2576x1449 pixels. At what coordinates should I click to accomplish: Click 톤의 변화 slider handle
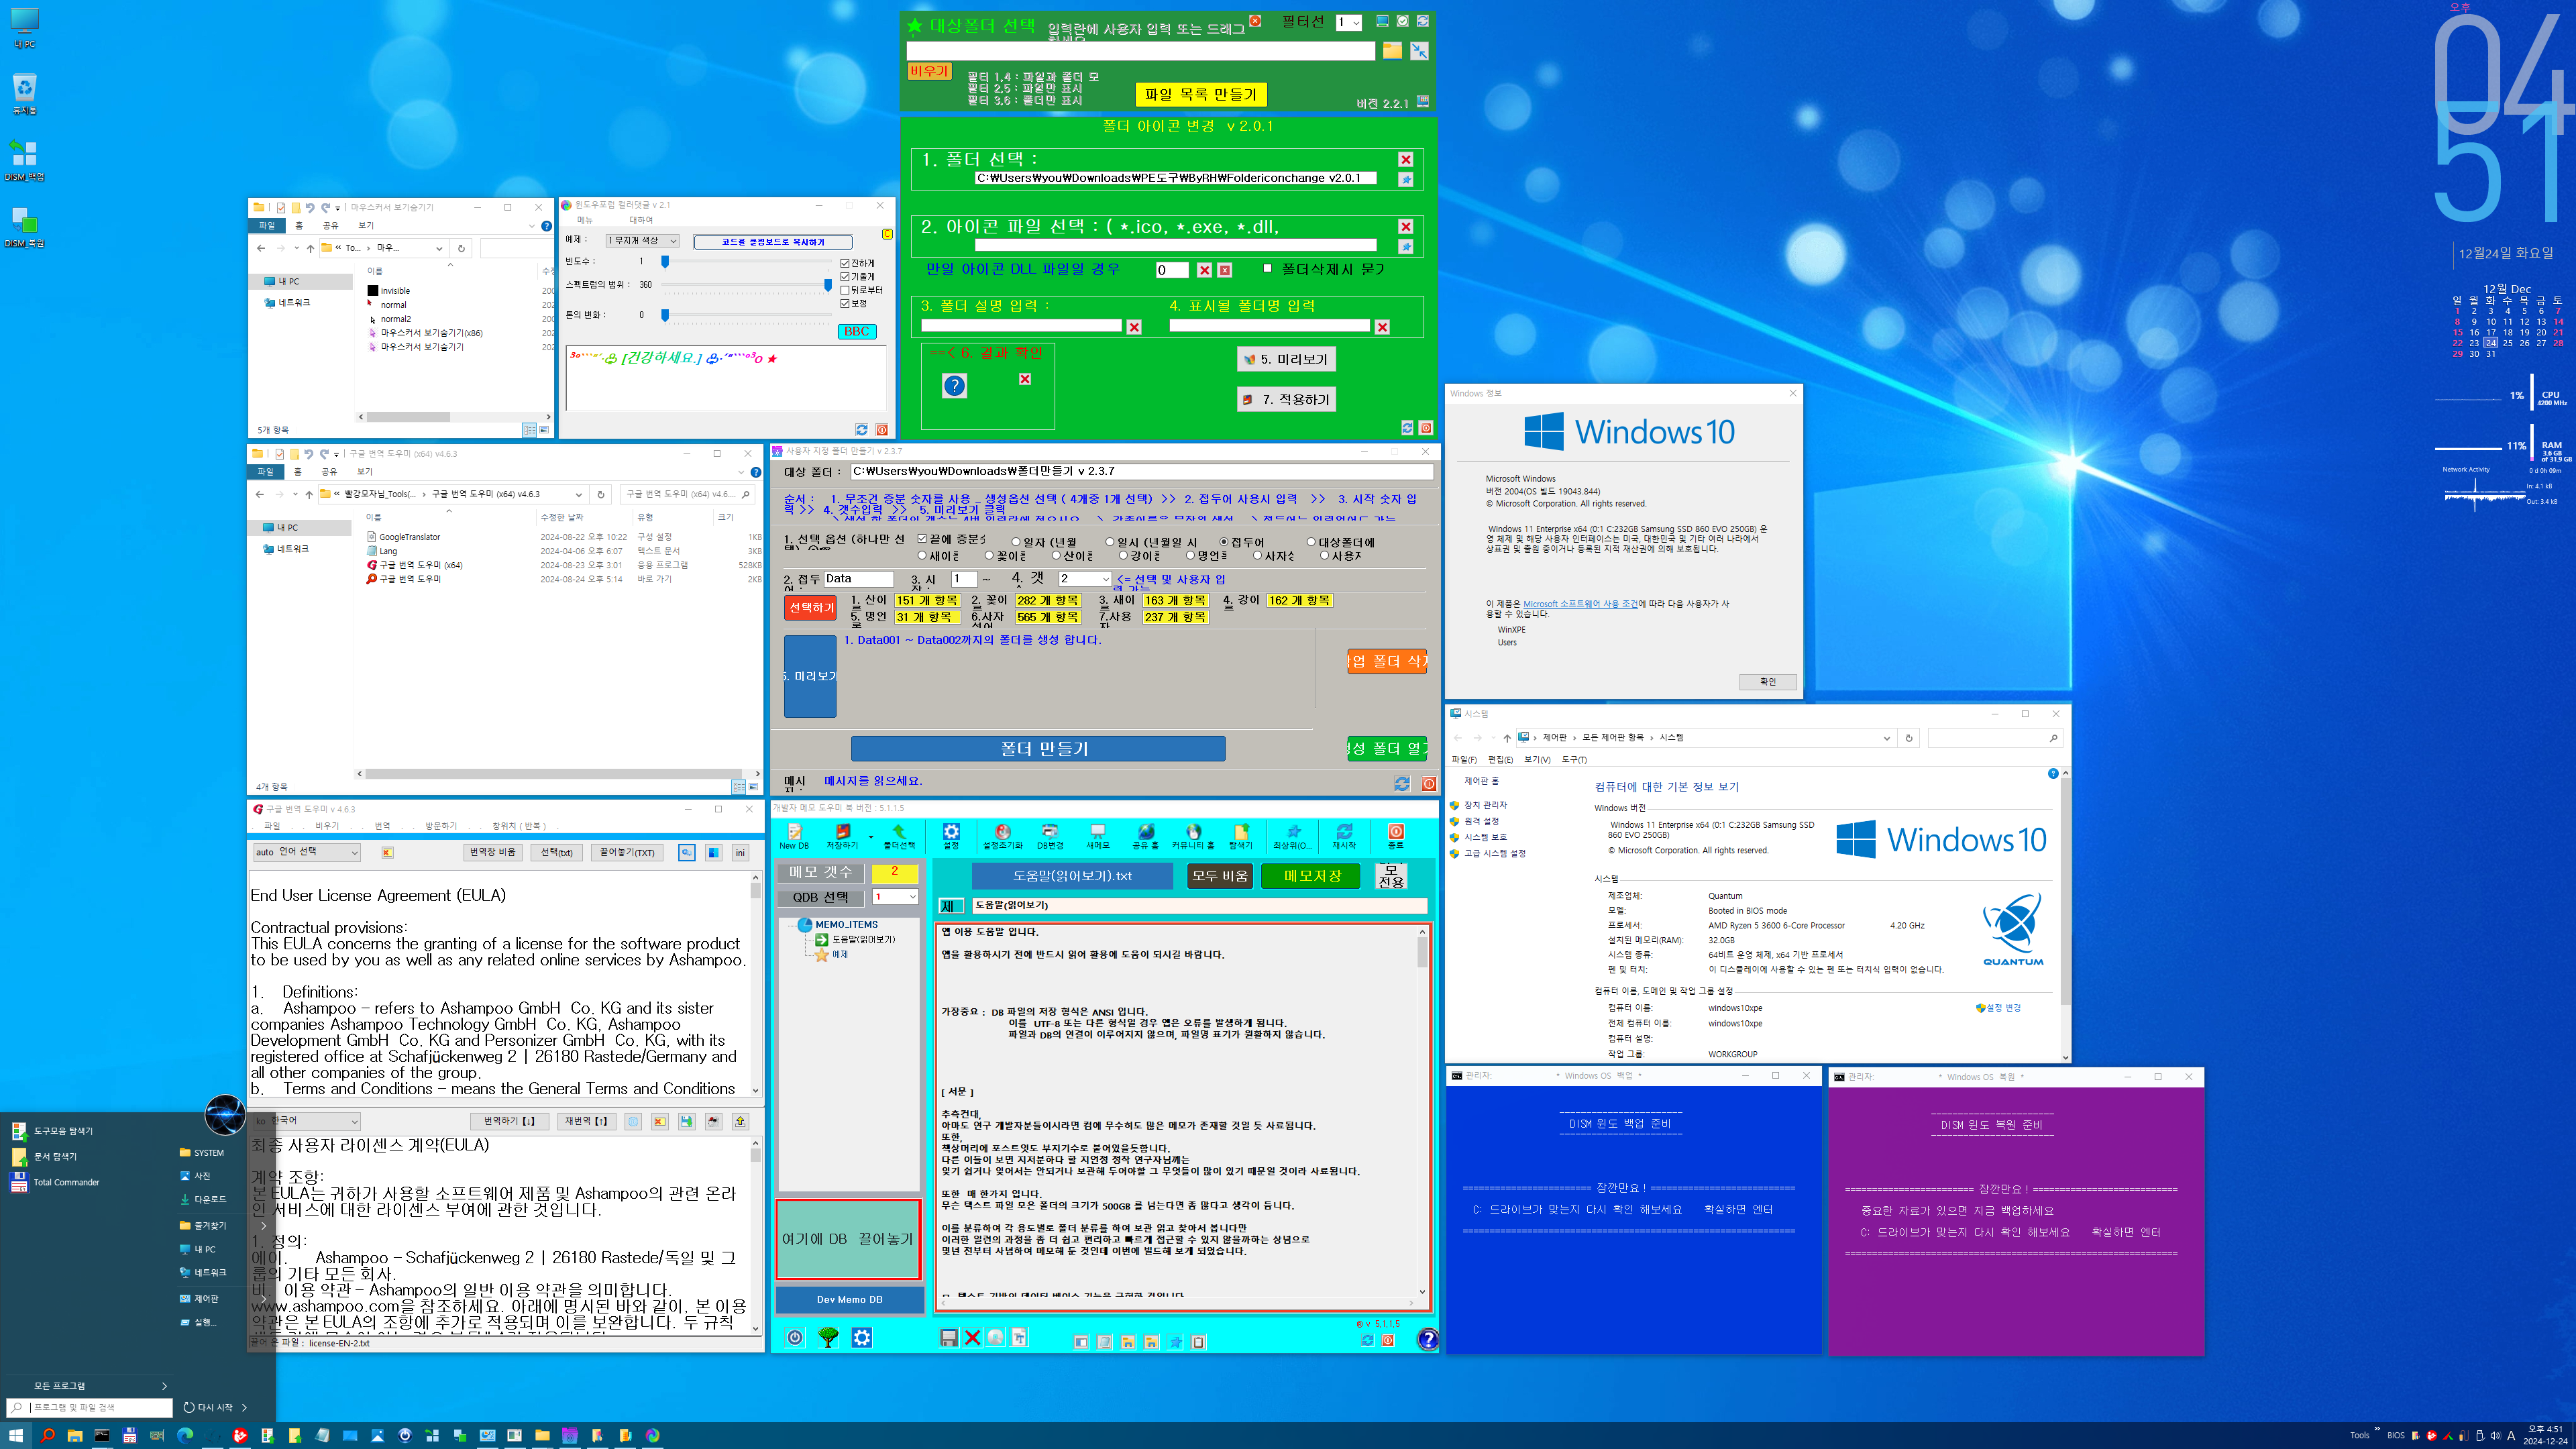point(665,315)
